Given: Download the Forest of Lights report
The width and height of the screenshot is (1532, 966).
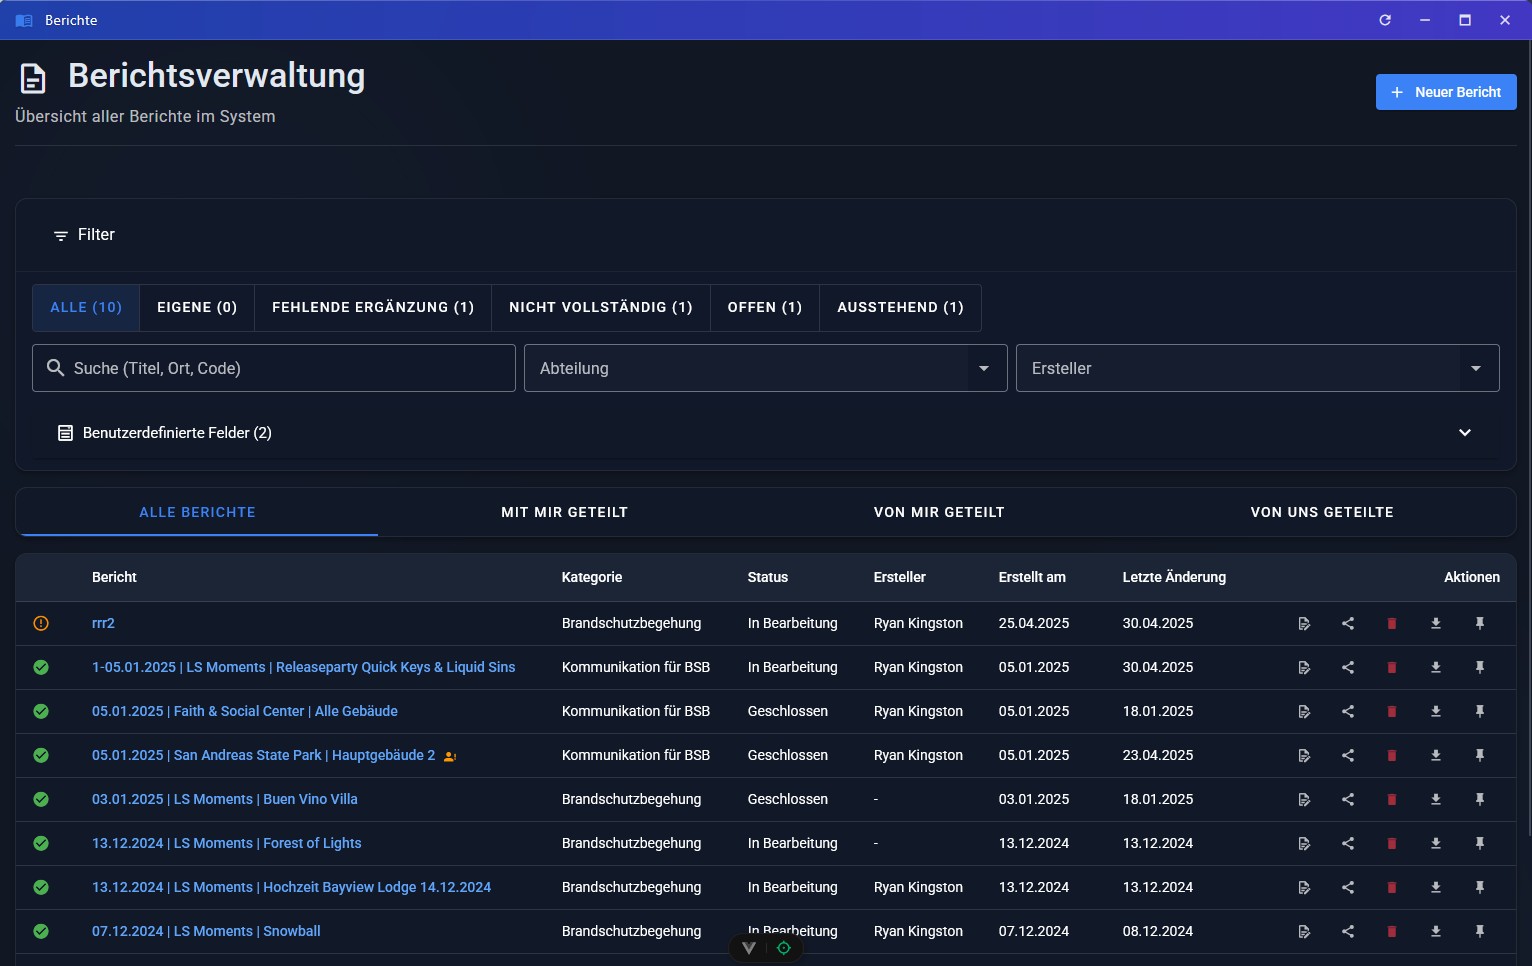Looking at the screenshot, I should (1436, 843).
